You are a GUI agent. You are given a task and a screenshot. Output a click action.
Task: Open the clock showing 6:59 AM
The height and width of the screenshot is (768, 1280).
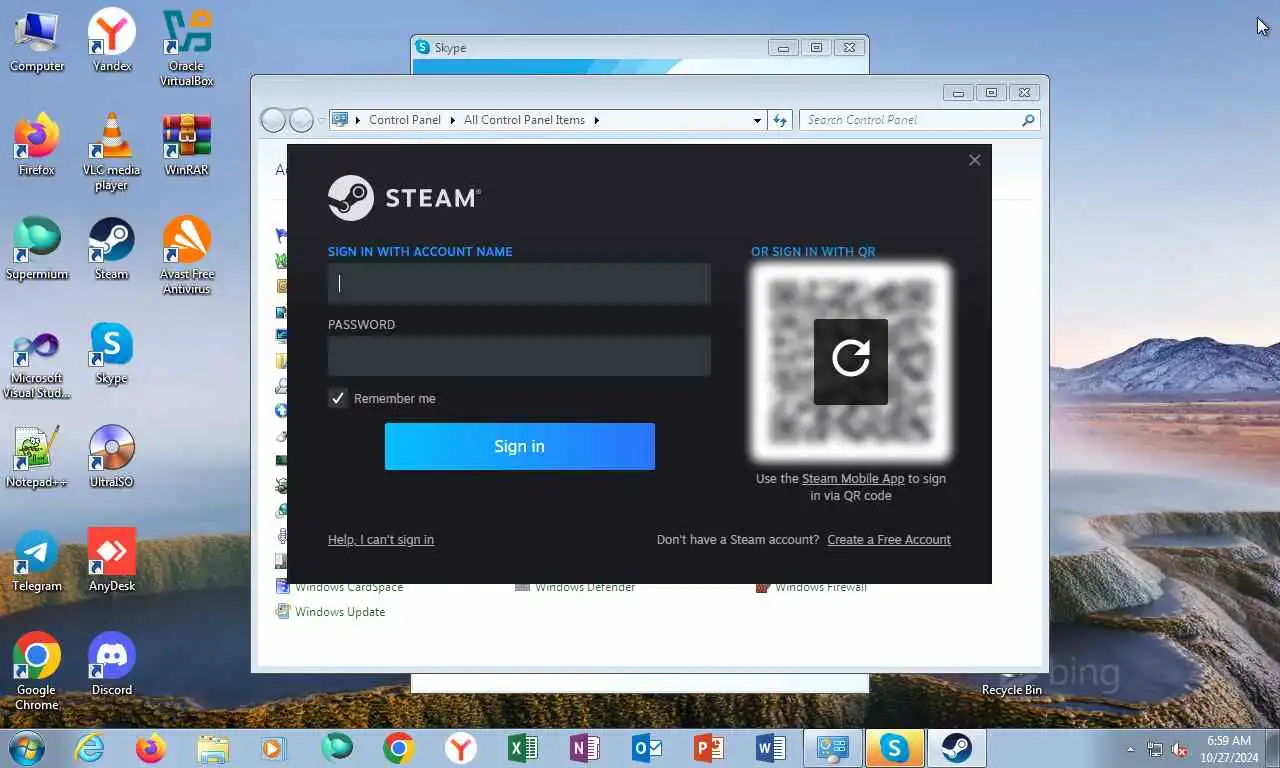[1229, 749]
